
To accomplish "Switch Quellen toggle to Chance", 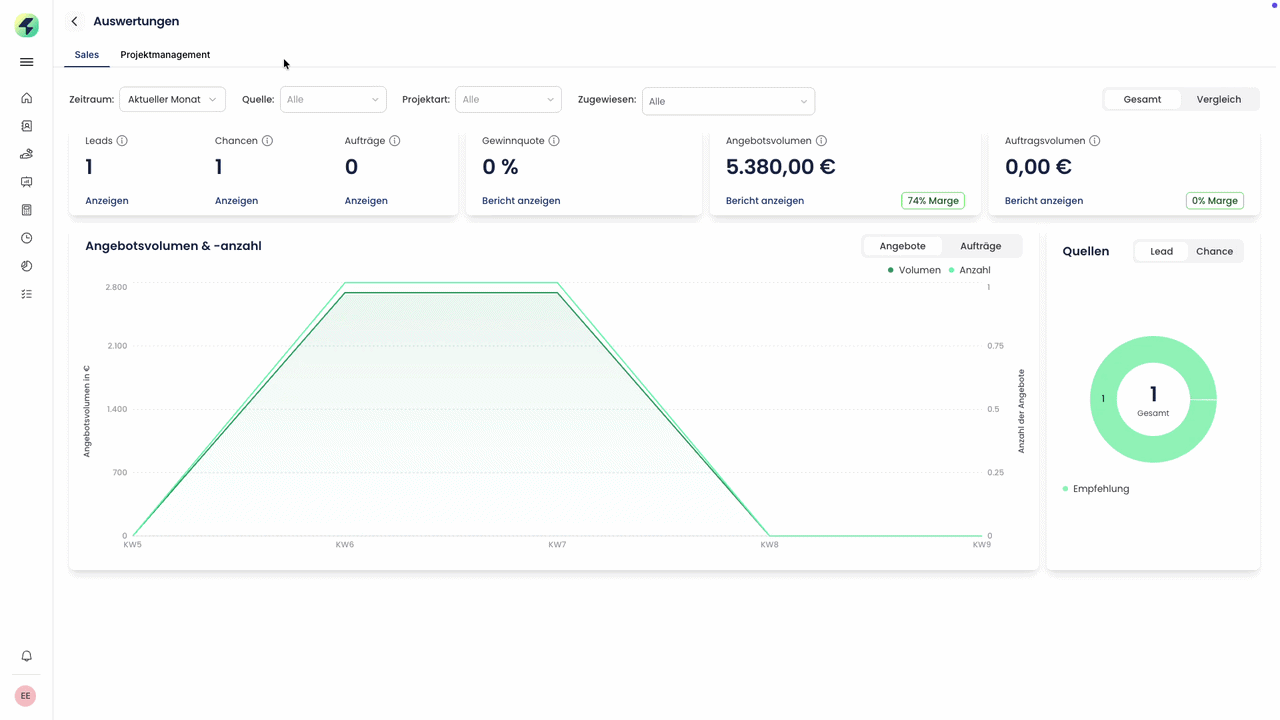I will (1214, 251).
